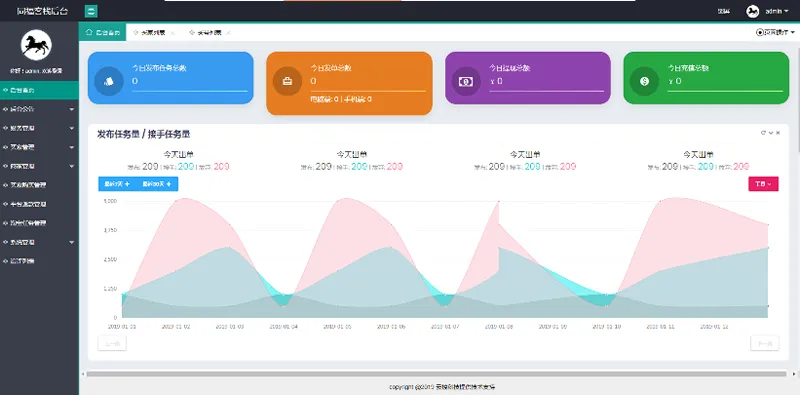
Task: Select the green home tab
Action: 103,32
